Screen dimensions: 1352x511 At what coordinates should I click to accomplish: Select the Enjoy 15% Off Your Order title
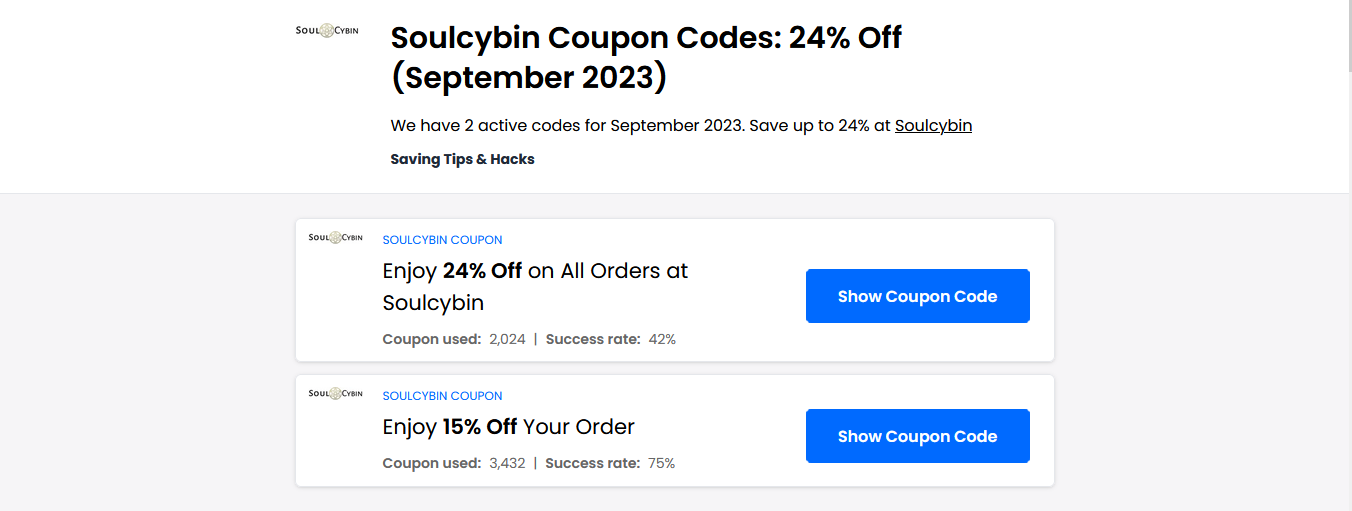509,427
